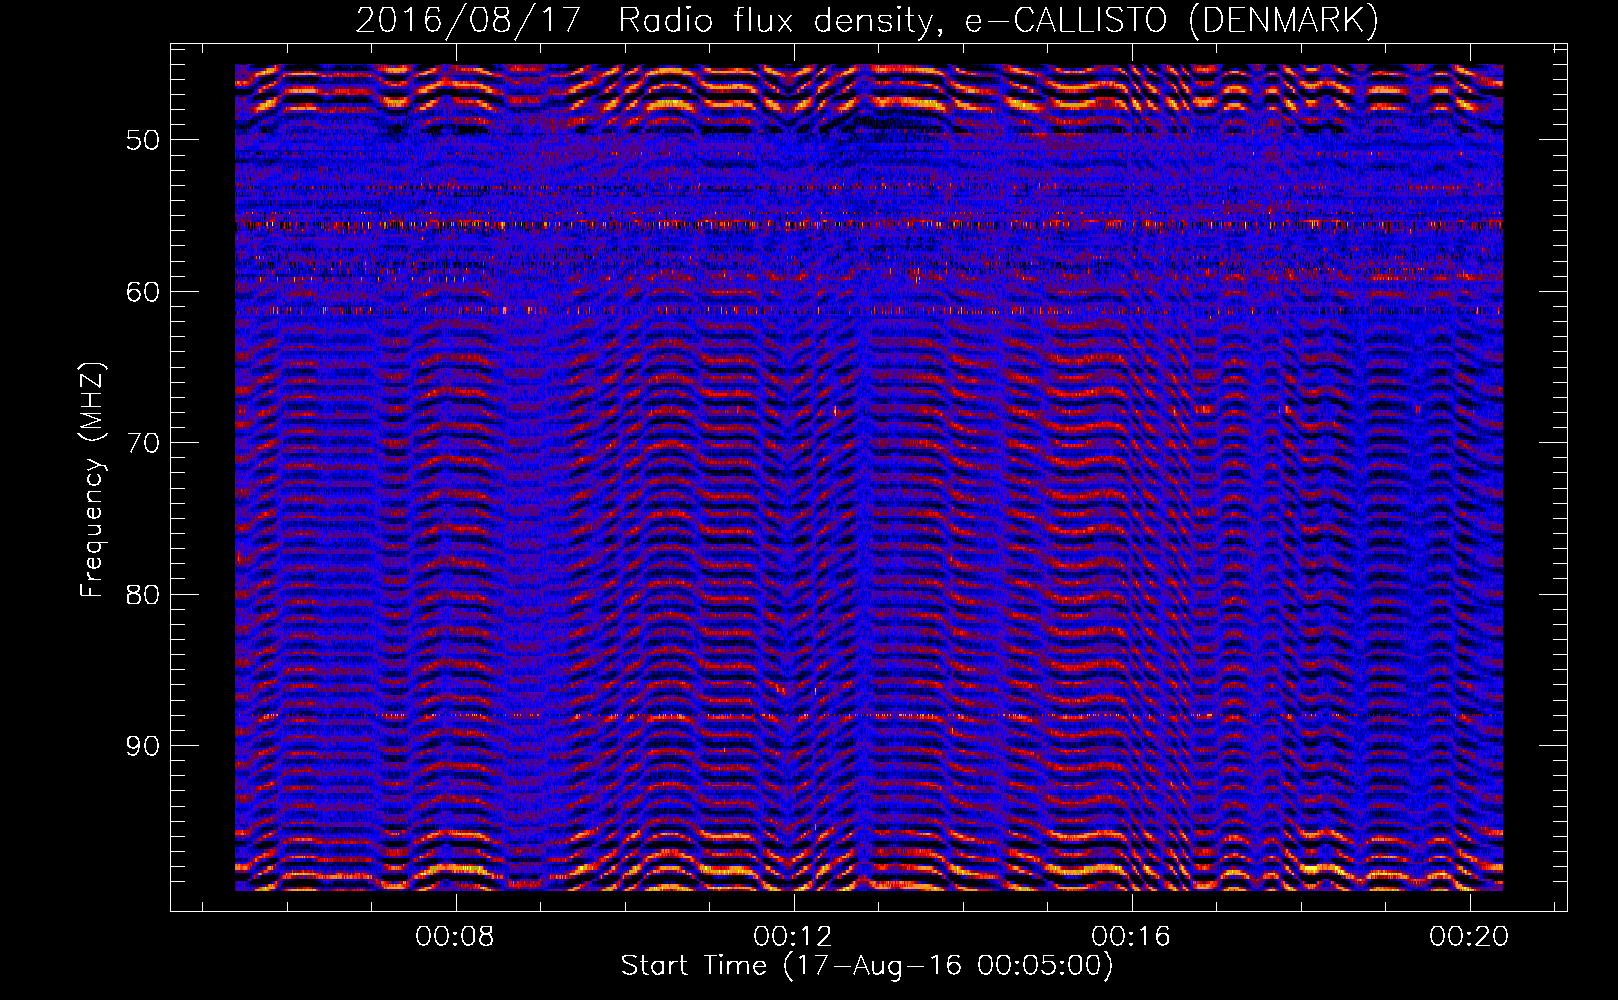Click the "Frequency (MHZ)" y-axis label
Image resolution: width=1618 pixels, height=1000 pixels.
click(92, 480)
